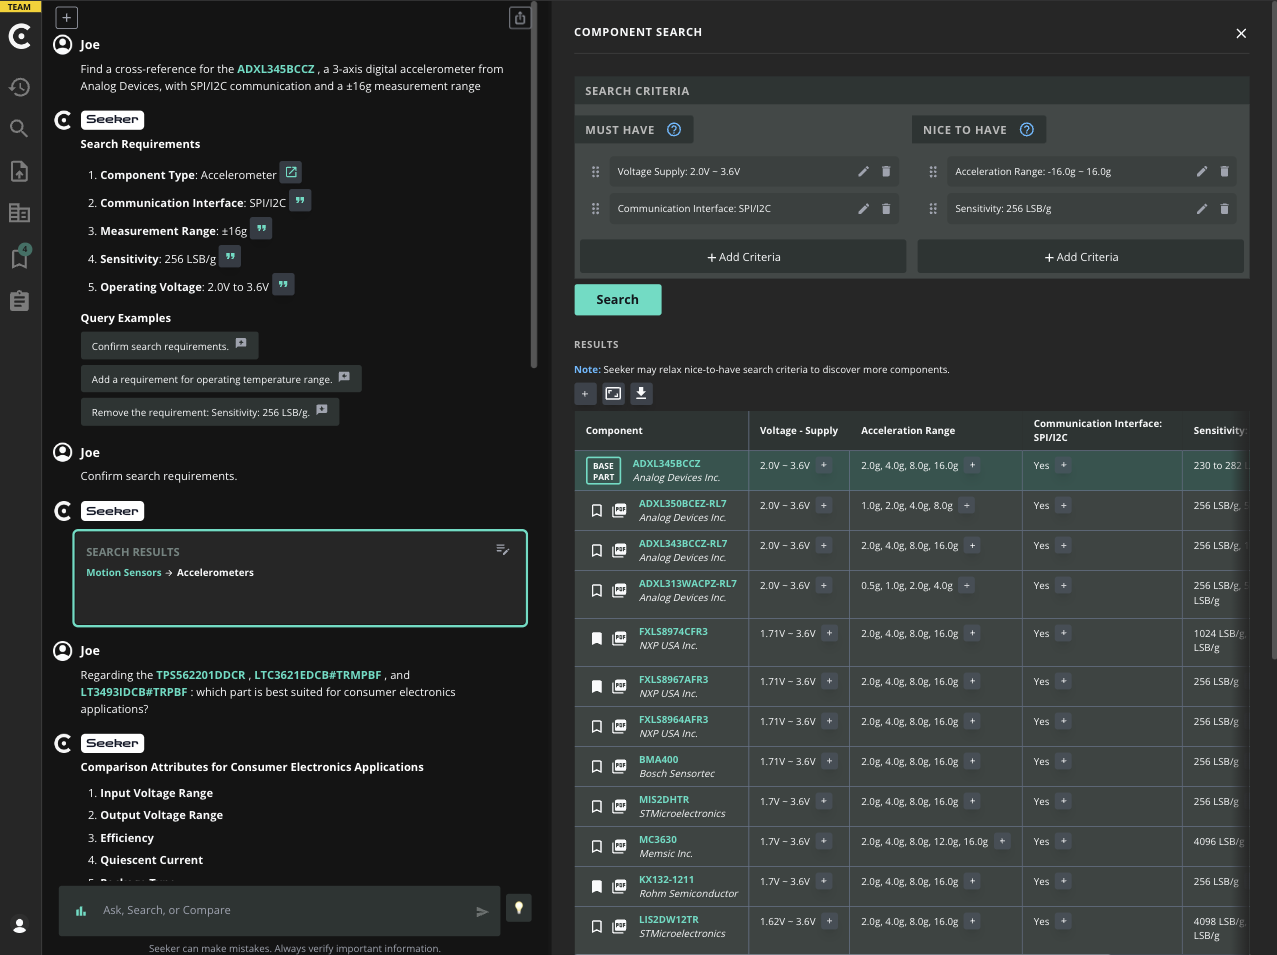Image resolution: width=1277 pixels, height=955 pixels.
Task: Edit the Voltage Supply criterion
Action: (863, 171)
